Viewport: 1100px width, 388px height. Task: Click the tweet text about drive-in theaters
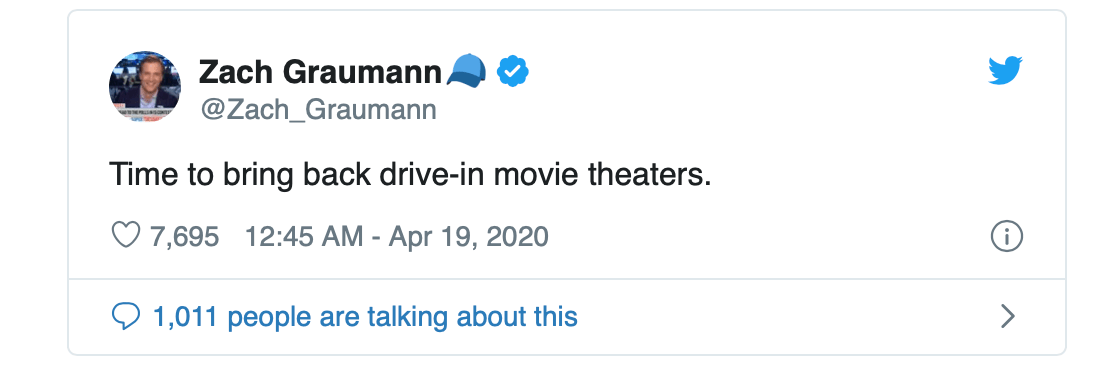point(410,175)
